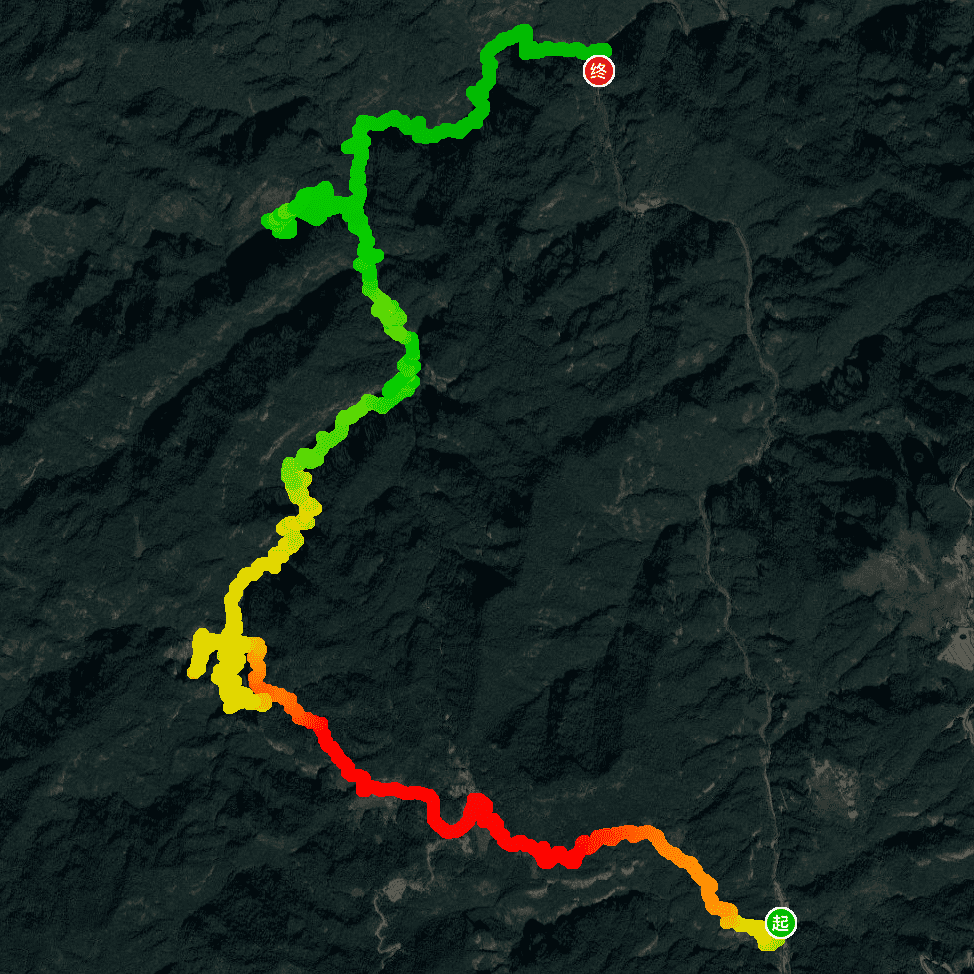974x974 pixels.
Task: Click the green start marker labeled 起
Action: coord(780,922)
